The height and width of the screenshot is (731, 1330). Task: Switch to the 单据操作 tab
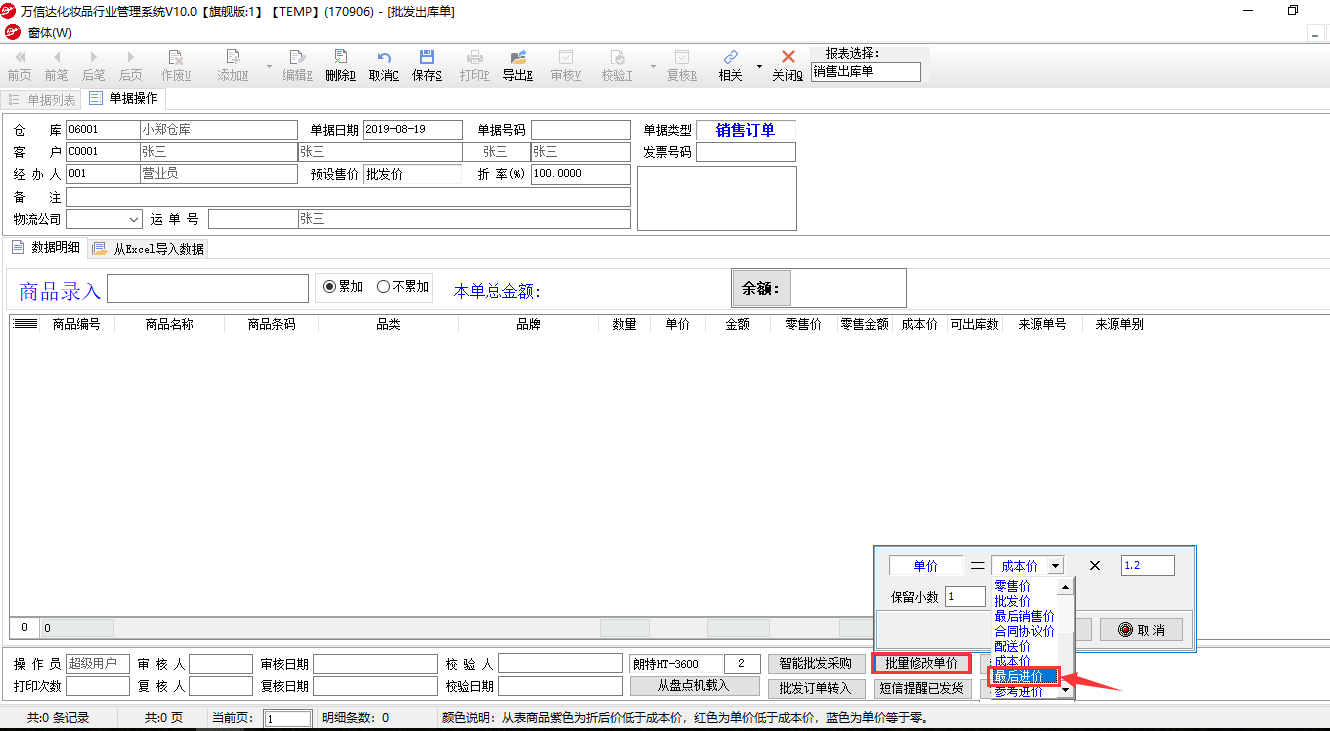[123, 98]
